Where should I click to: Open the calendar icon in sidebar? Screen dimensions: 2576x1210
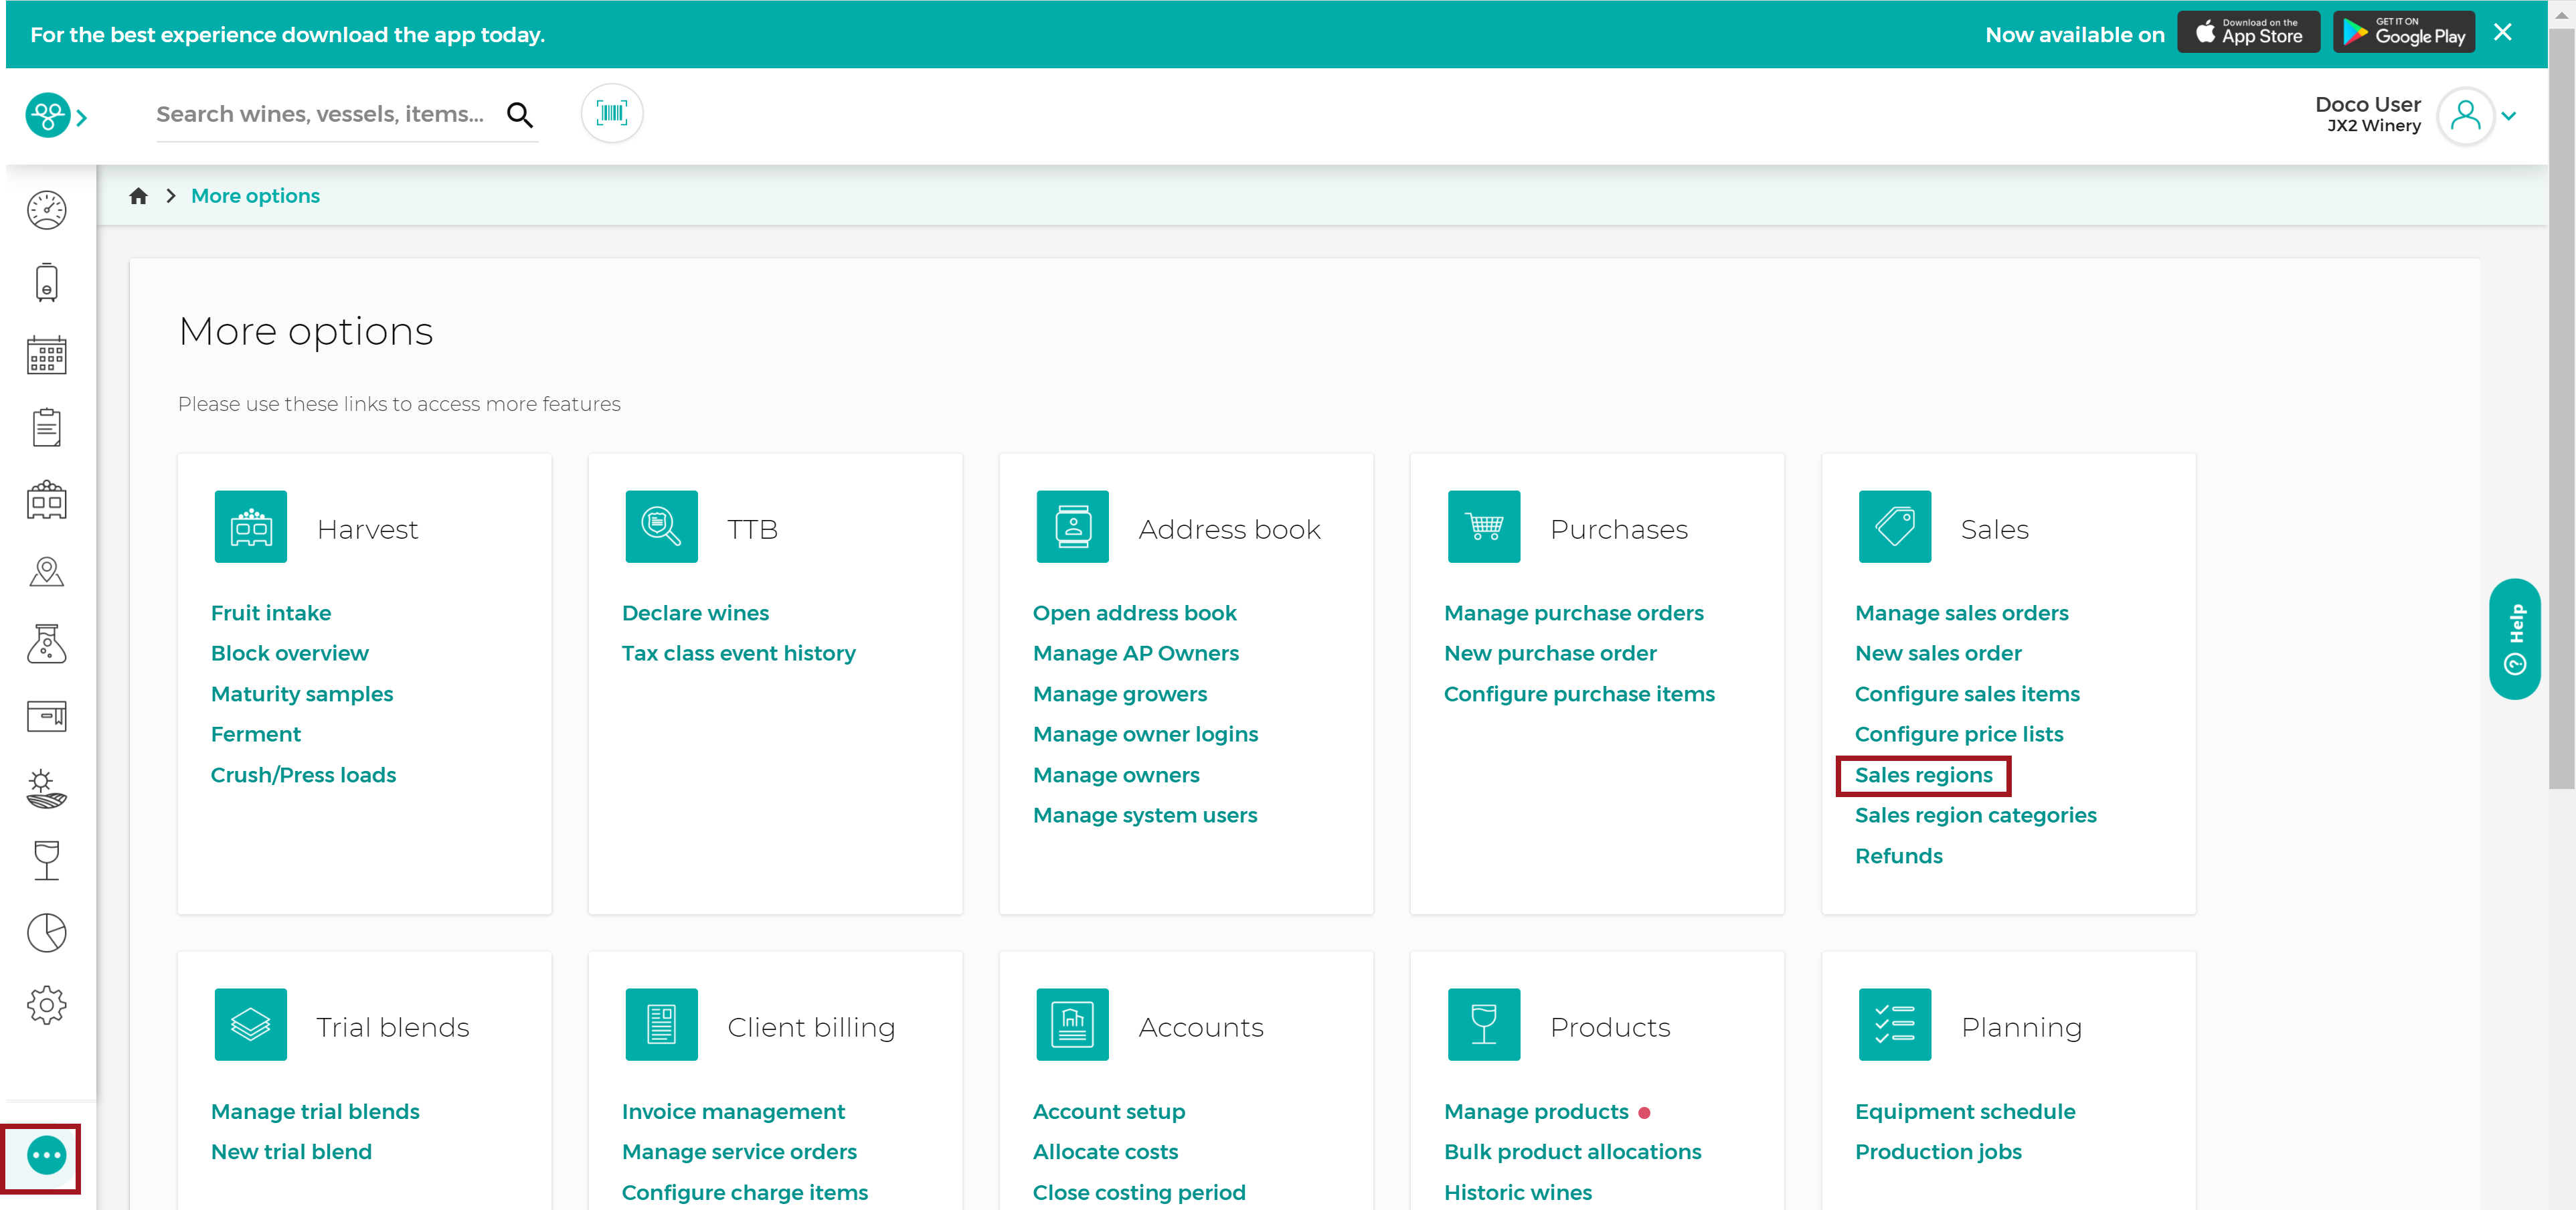coord(46,355)
